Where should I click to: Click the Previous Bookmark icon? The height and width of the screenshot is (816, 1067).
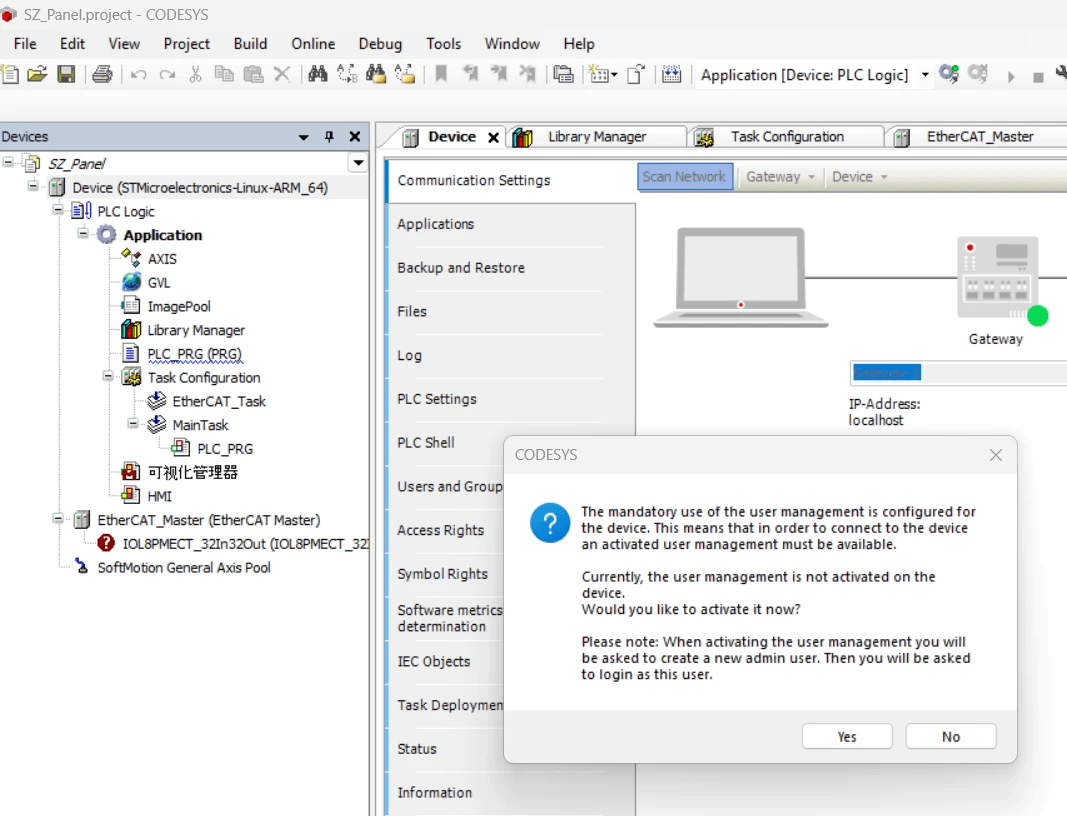470,74
